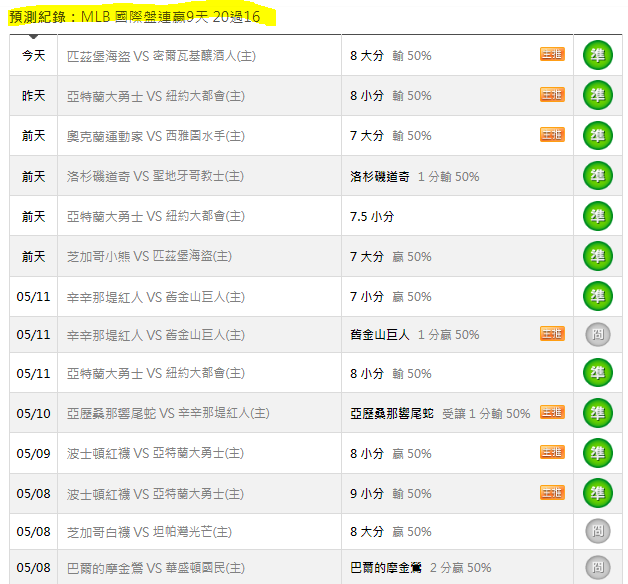Click the 主推 badge in the 9 小分 row
The width and height of the screenshot is (628, 584).
click(x=552, y=492)
